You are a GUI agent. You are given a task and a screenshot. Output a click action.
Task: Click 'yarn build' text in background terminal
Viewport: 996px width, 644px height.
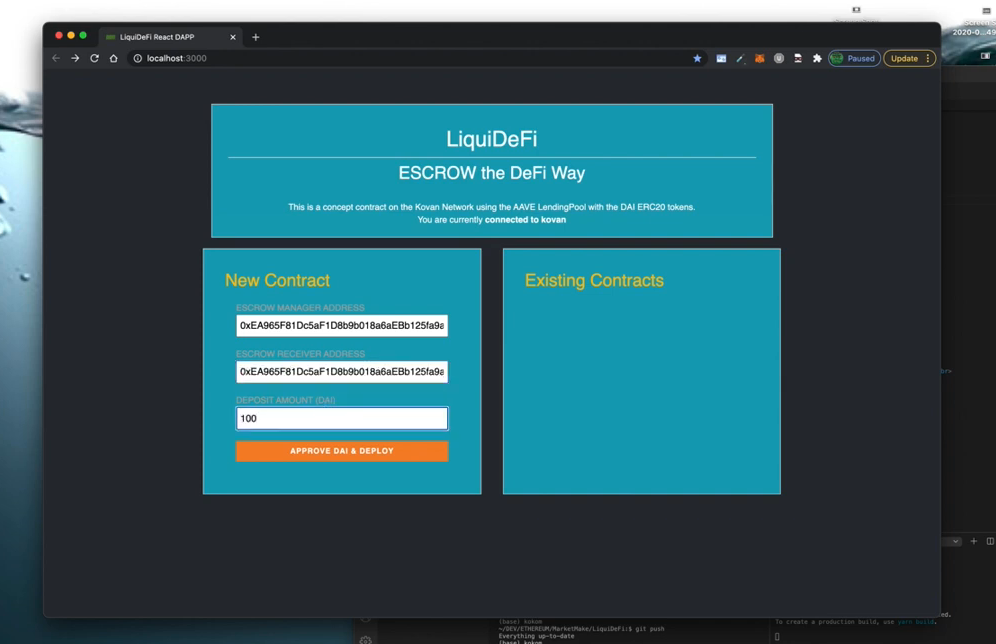point(915,622)
